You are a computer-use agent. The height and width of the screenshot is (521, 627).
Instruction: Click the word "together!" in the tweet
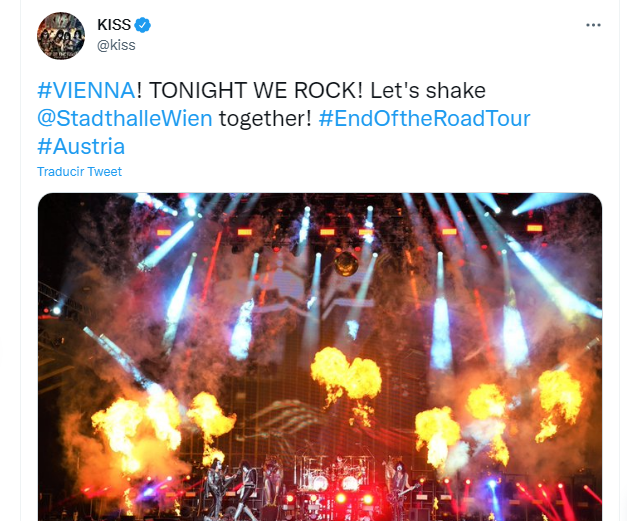266,119
